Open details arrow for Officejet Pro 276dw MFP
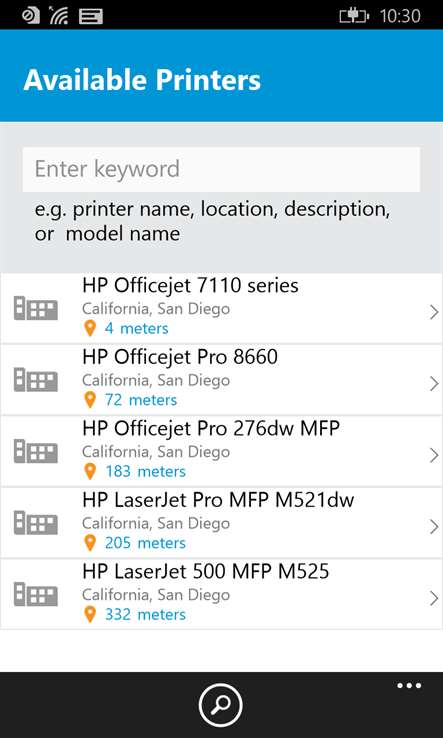 pos(434,455)
